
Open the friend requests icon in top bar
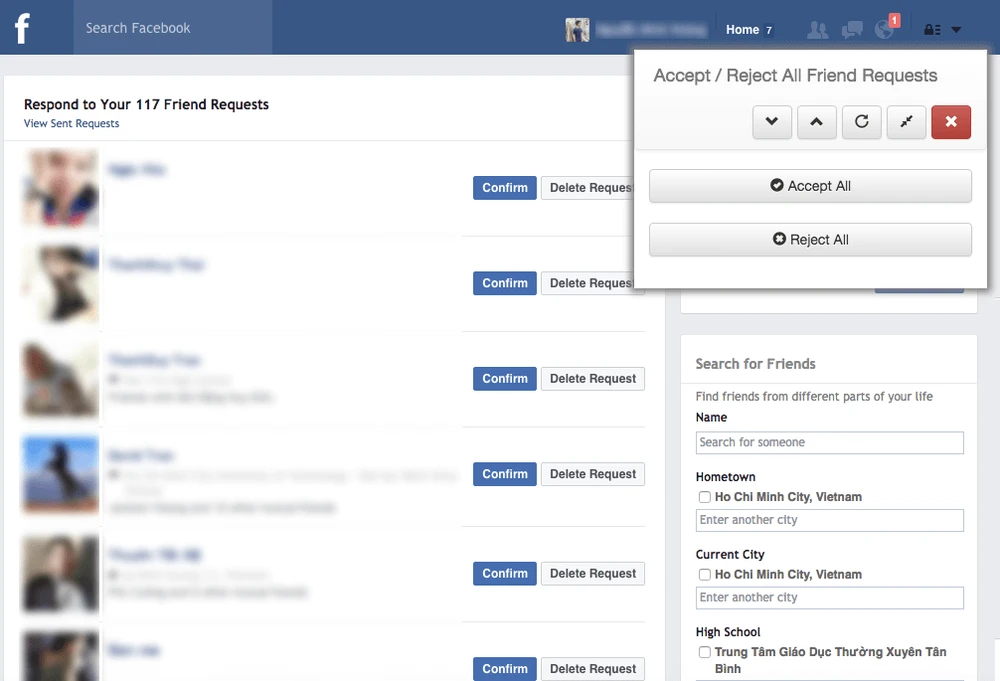(817, 30)
